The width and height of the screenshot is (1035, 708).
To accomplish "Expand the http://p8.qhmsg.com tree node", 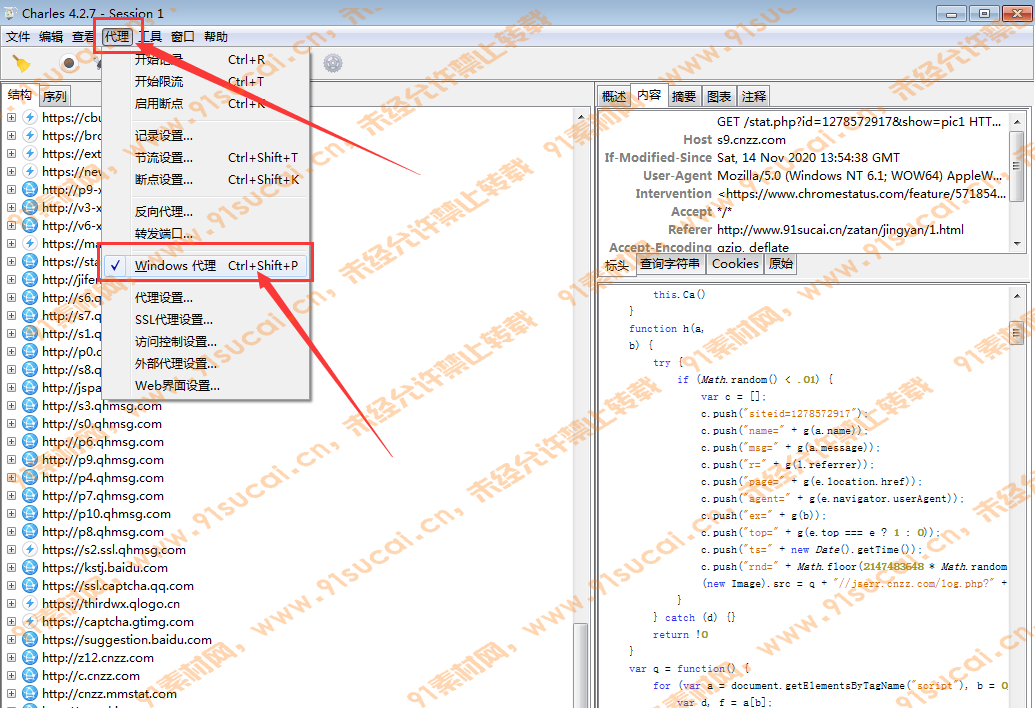I will tap(11, 531).
